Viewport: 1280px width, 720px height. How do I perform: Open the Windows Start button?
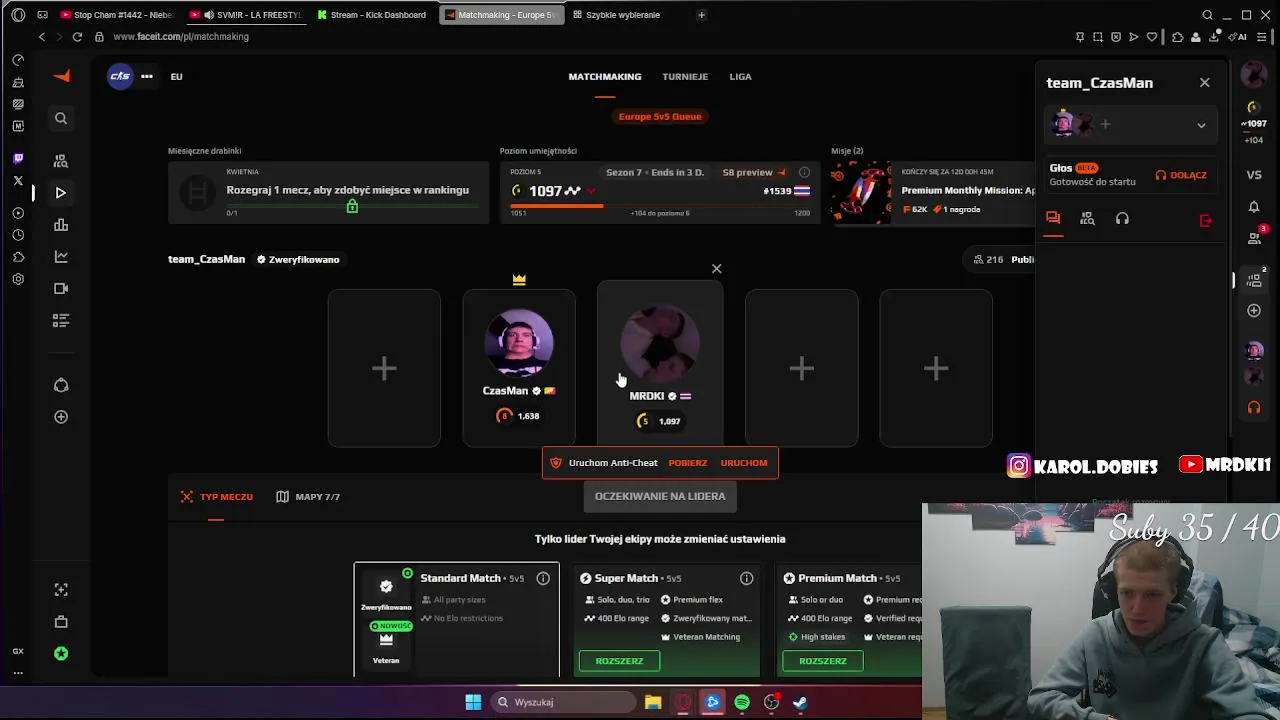[473, 702]
